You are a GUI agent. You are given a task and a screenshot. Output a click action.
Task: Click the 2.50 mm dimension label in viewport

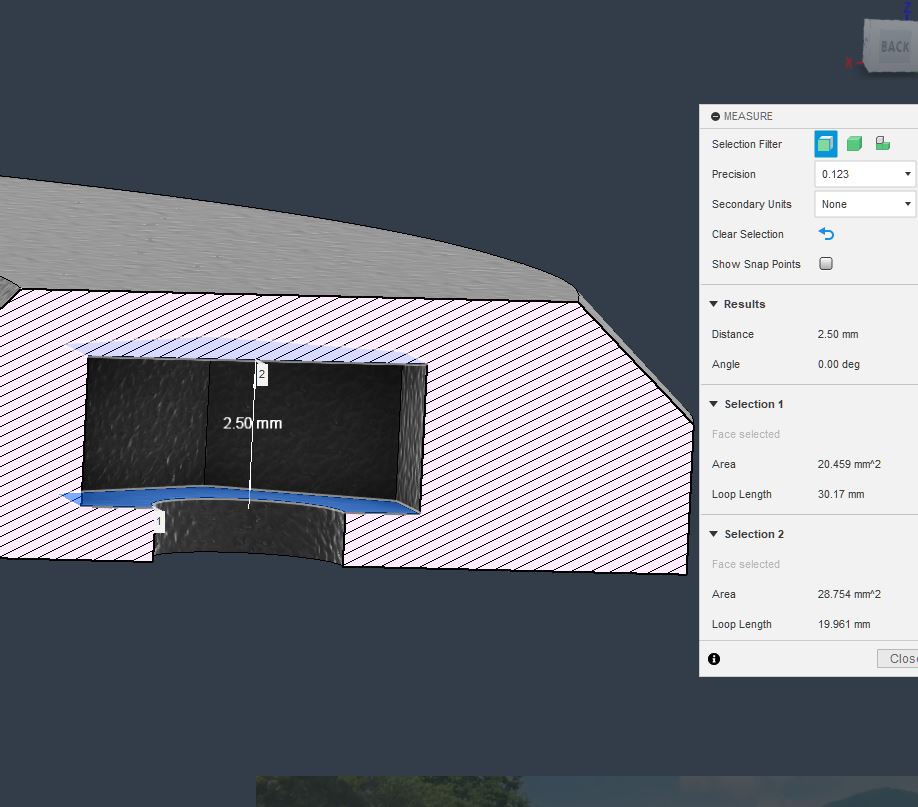(x=252, y=423)
